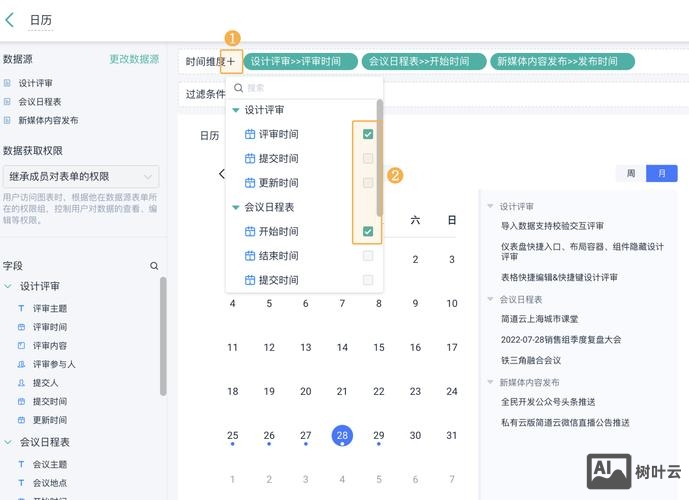Click text-type icon beside 会议地点 field
Image resolution: width=689 pixels, height=500 pixels.
click(21, 483)
